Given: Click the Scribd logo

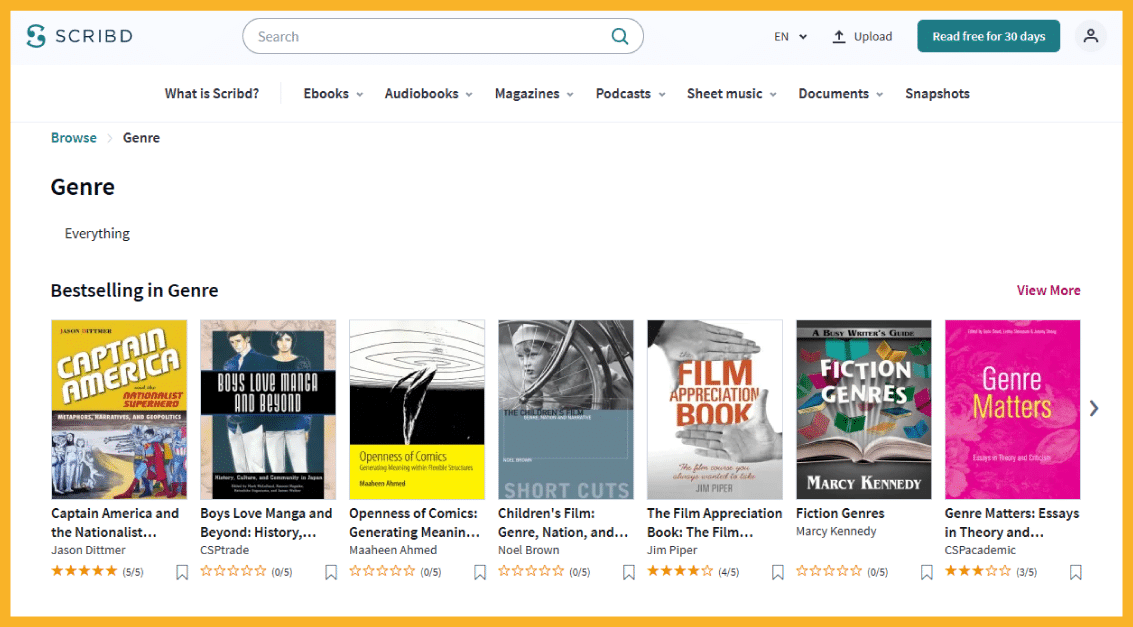Looking at the screenshot, I should tap(79, 36).
